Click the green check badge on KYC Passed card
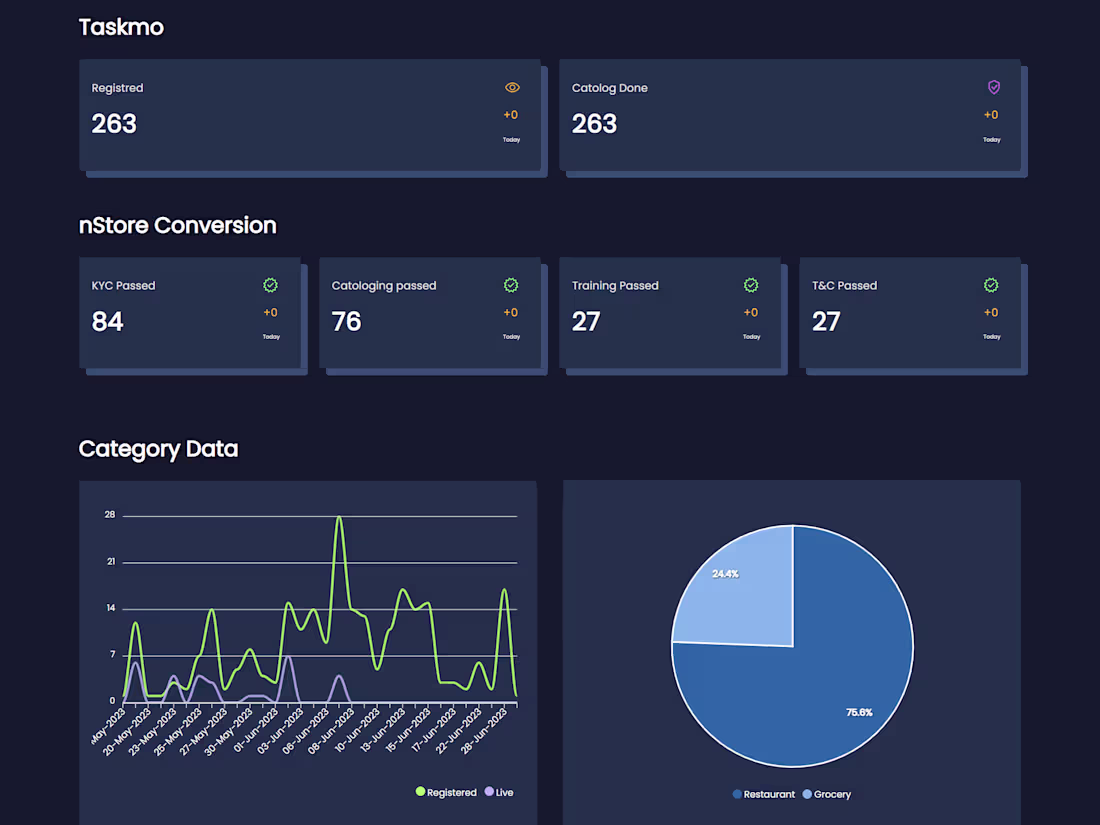This screenshot has height=825, width=1100. tap(270, 285)
